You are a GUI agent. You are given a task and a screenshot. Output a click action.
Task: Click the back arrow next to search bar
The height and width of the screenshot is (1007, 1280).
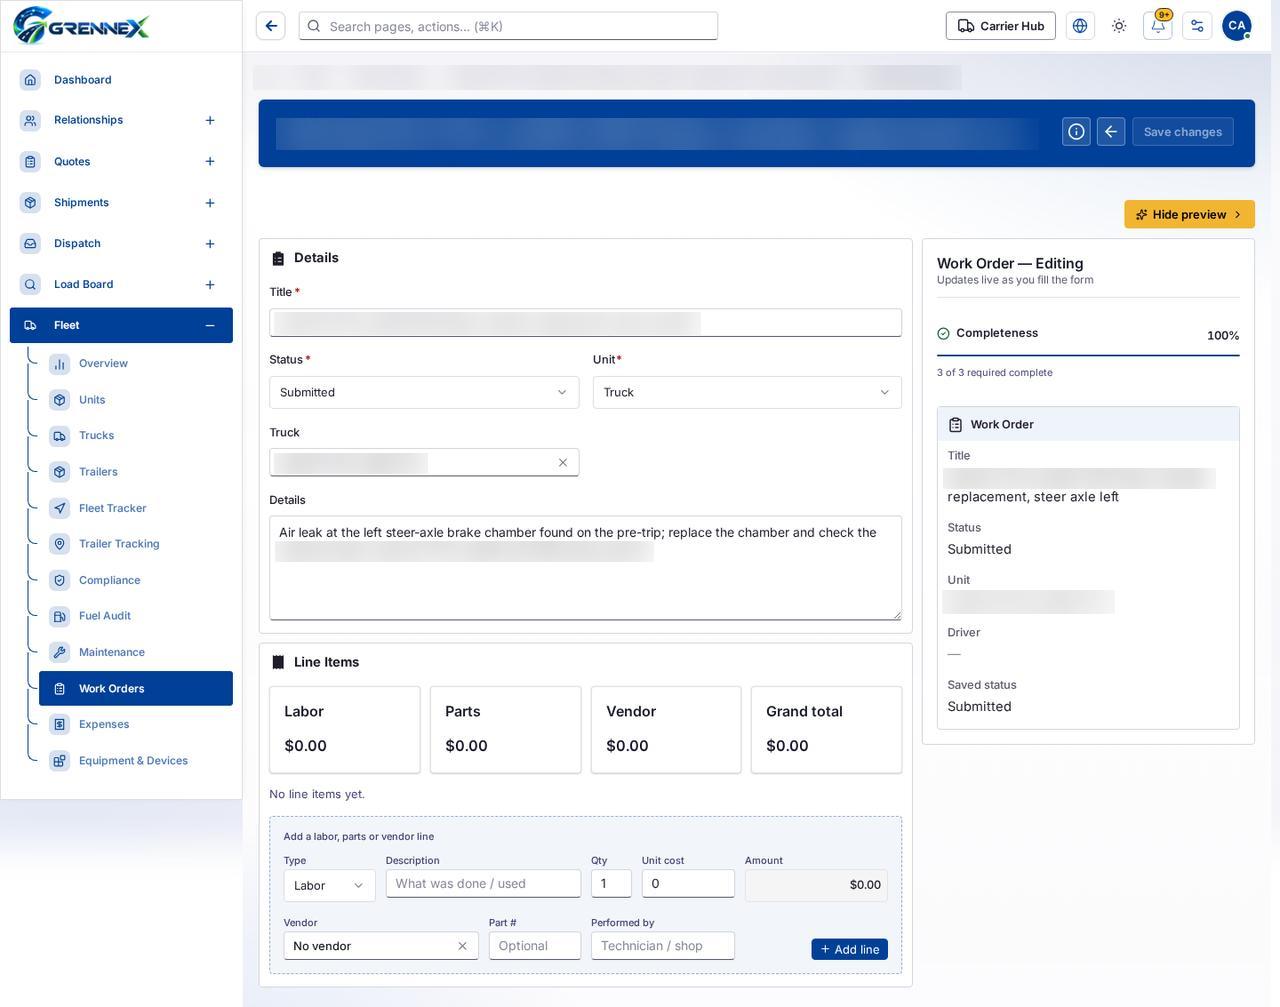pyautogui.click(x=271, y=26)
